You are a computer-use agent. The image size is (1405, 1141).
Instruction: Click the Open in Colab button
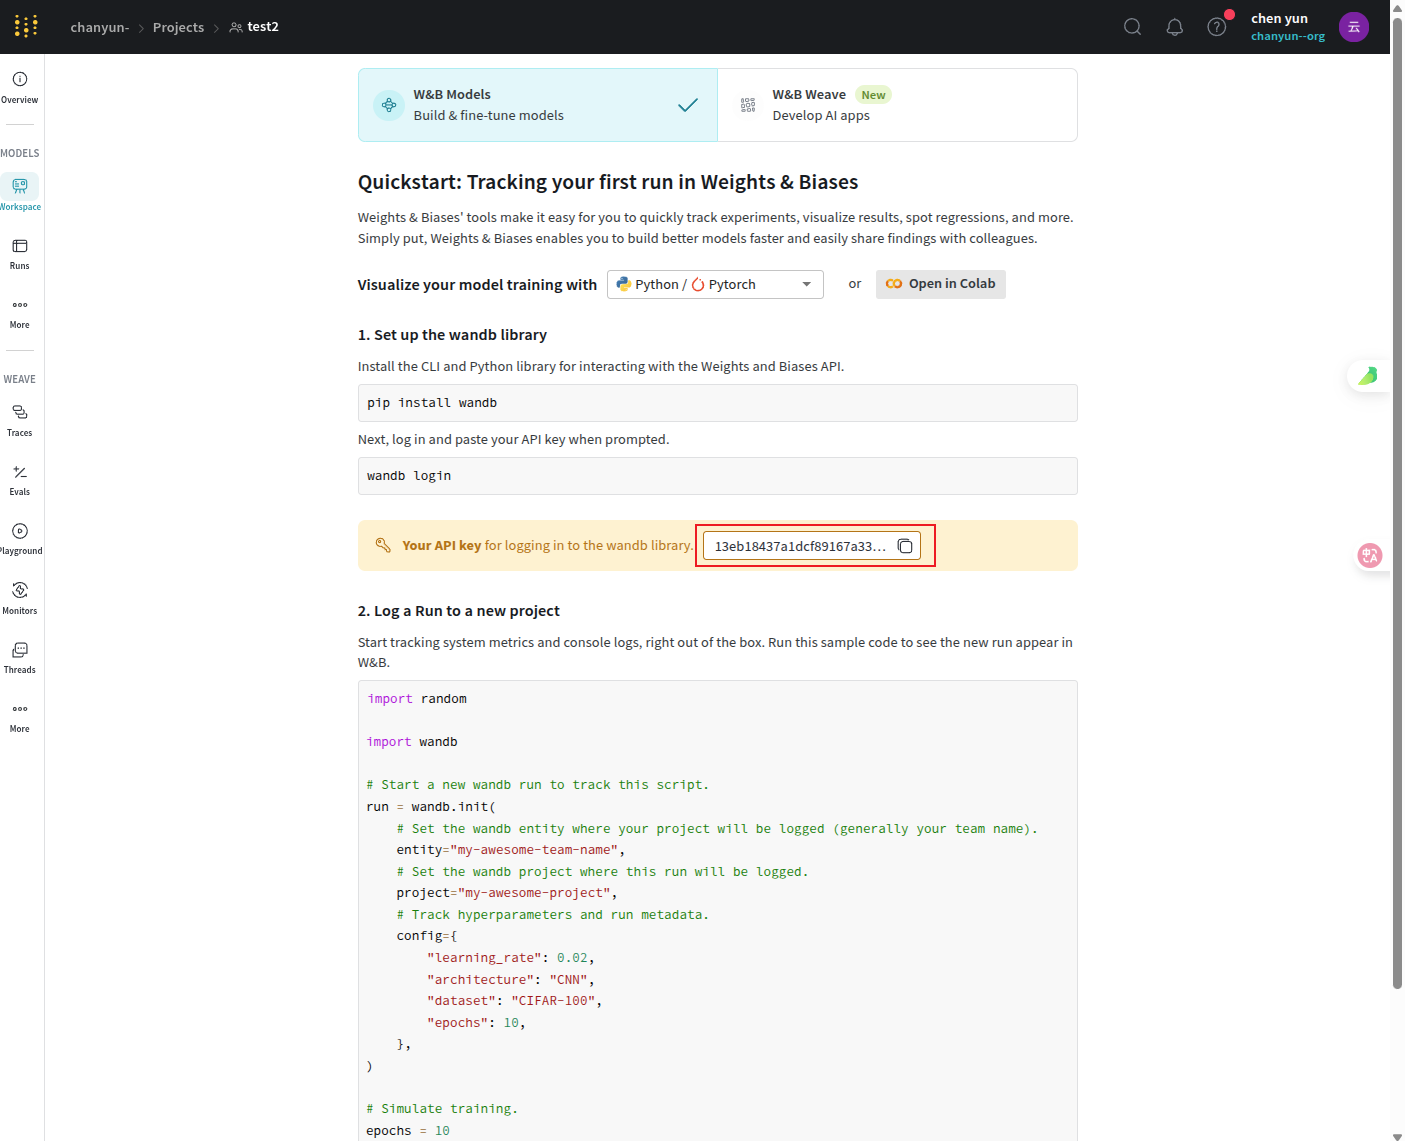click(x=941, y=284)
